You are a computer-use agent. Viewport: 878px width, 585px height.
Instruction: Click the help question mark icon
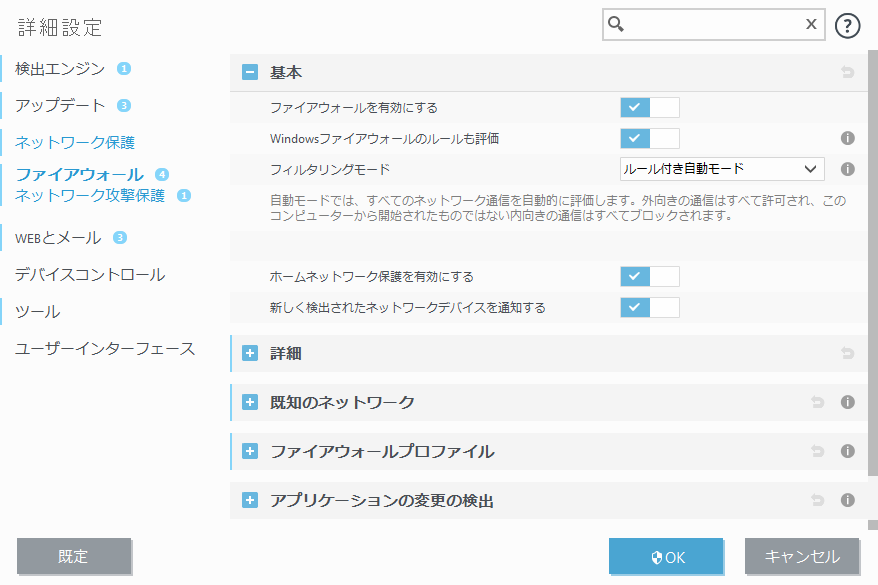coord(847,26)
